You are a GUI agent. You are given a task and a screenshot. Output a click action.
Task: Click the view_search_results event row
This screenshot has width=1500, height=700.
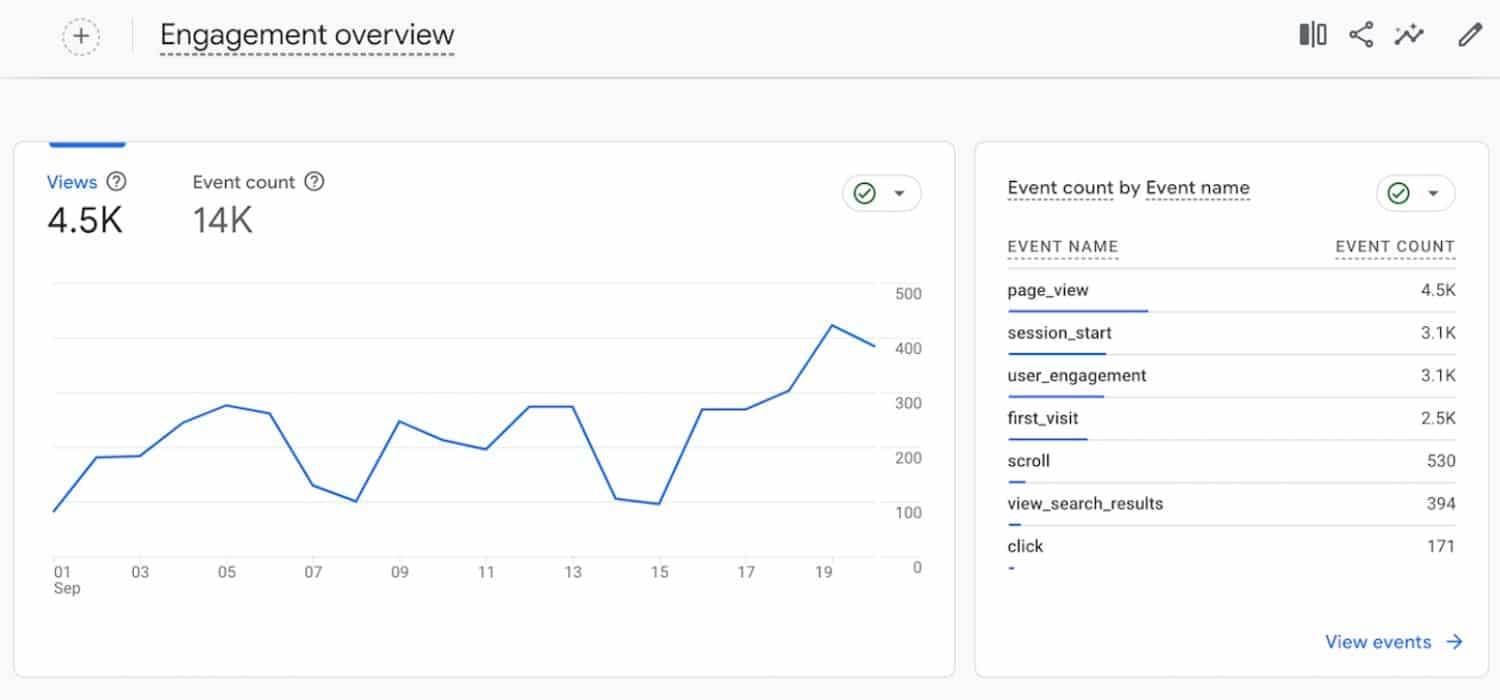pos(1231,504)
